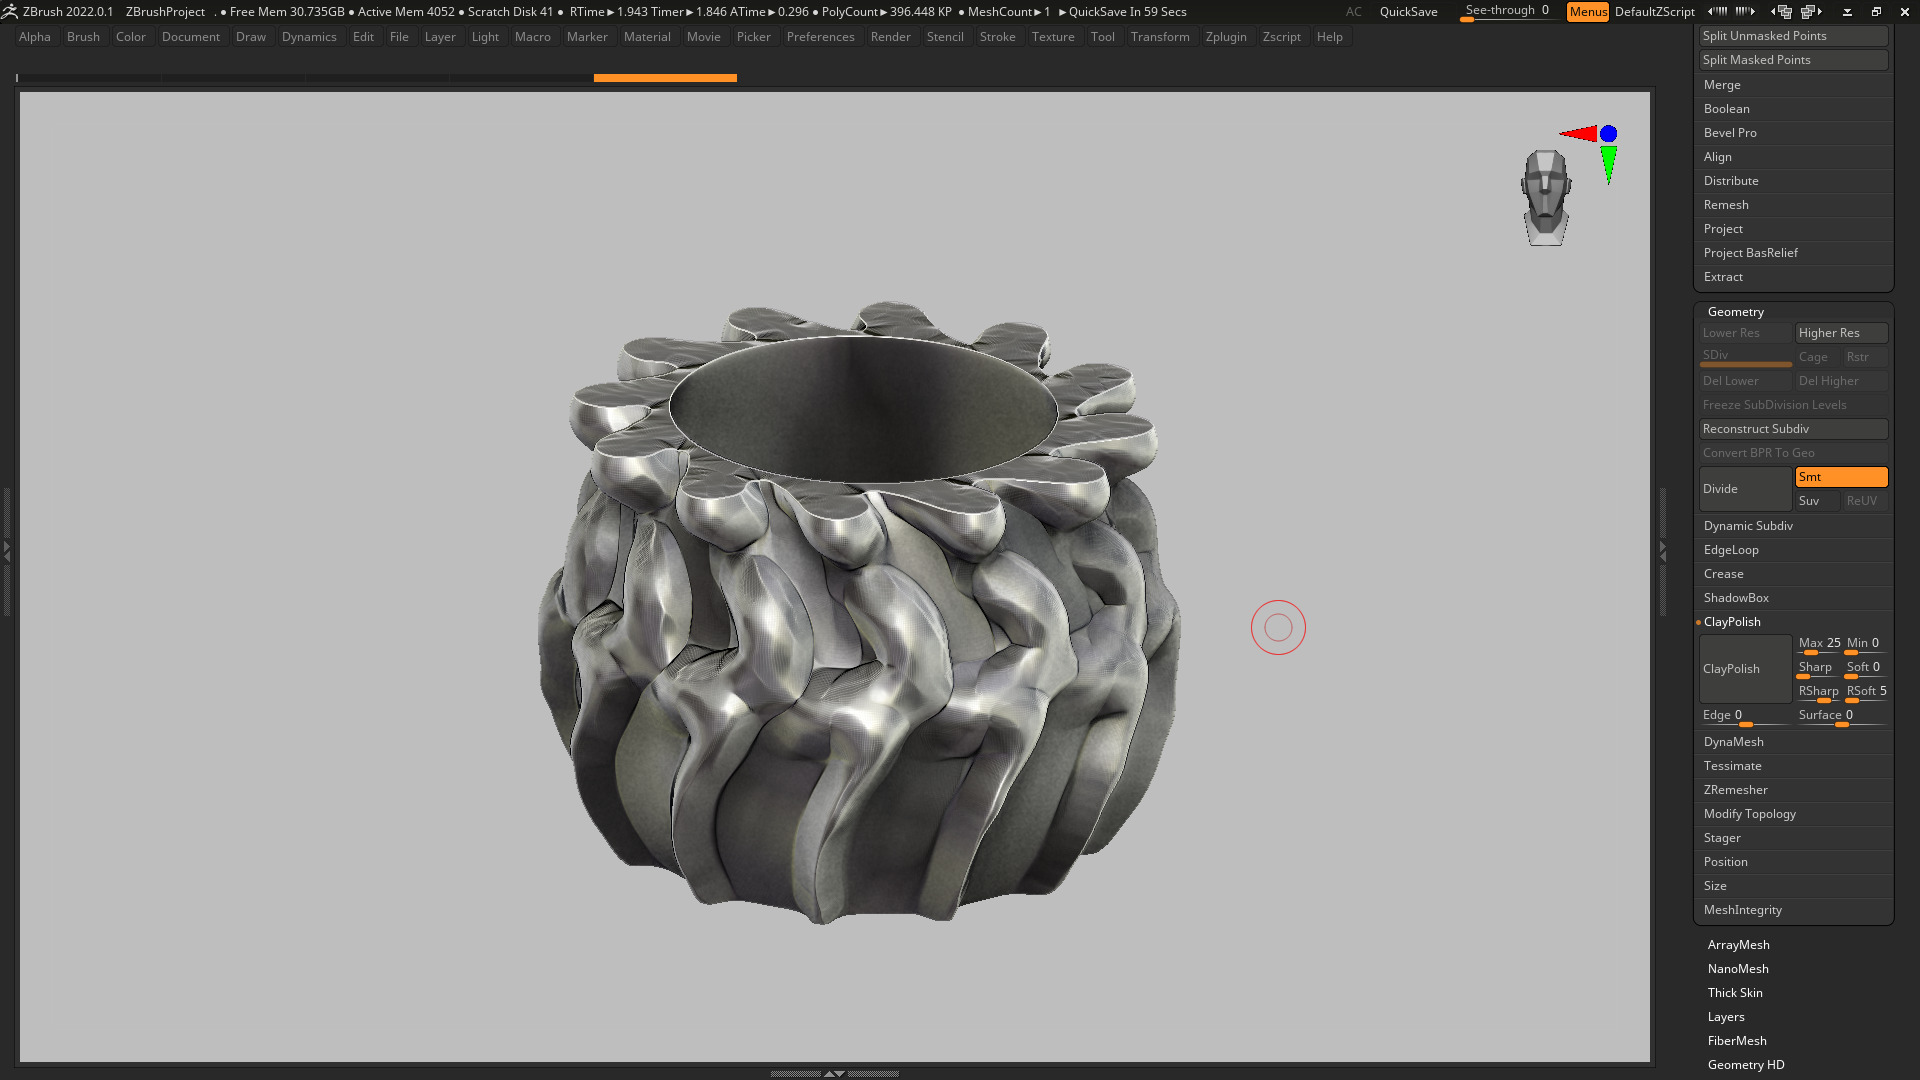Open the Stroke menu
Viewport: 1920px width, 1080px height.
pos(997,37)
